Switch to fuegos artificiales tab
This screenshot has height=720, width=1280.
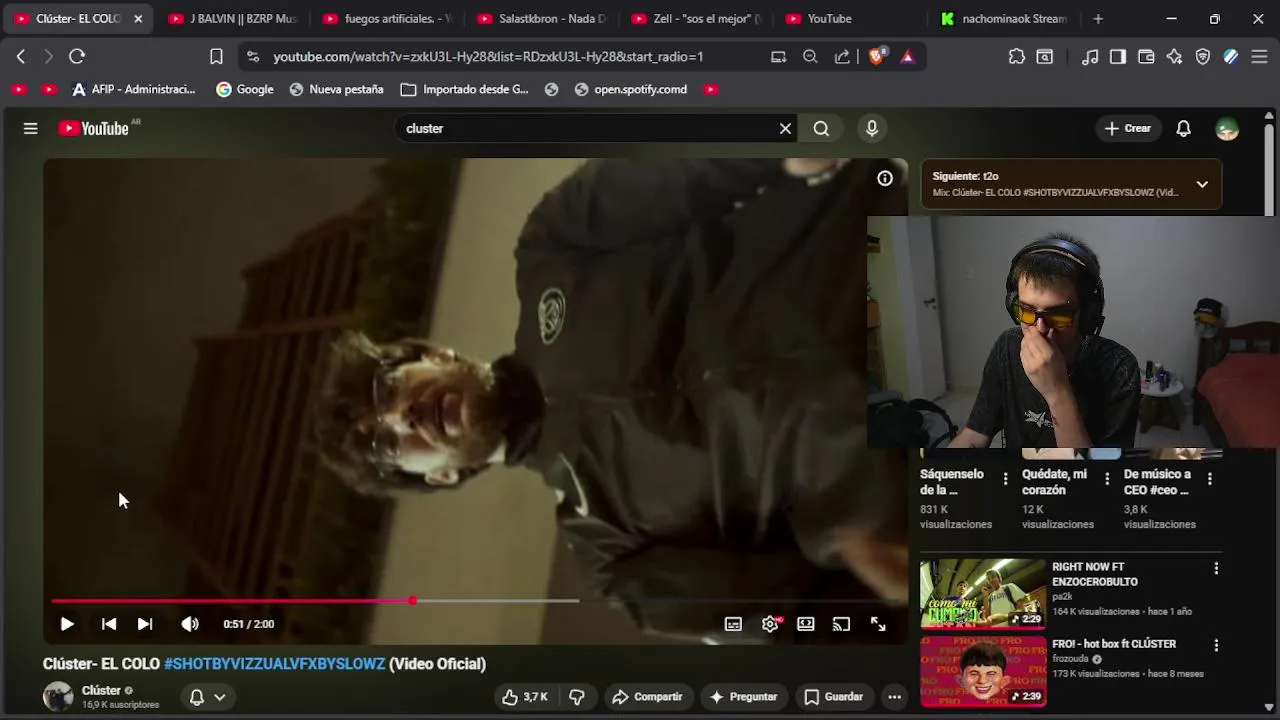(x=388, y=19)
